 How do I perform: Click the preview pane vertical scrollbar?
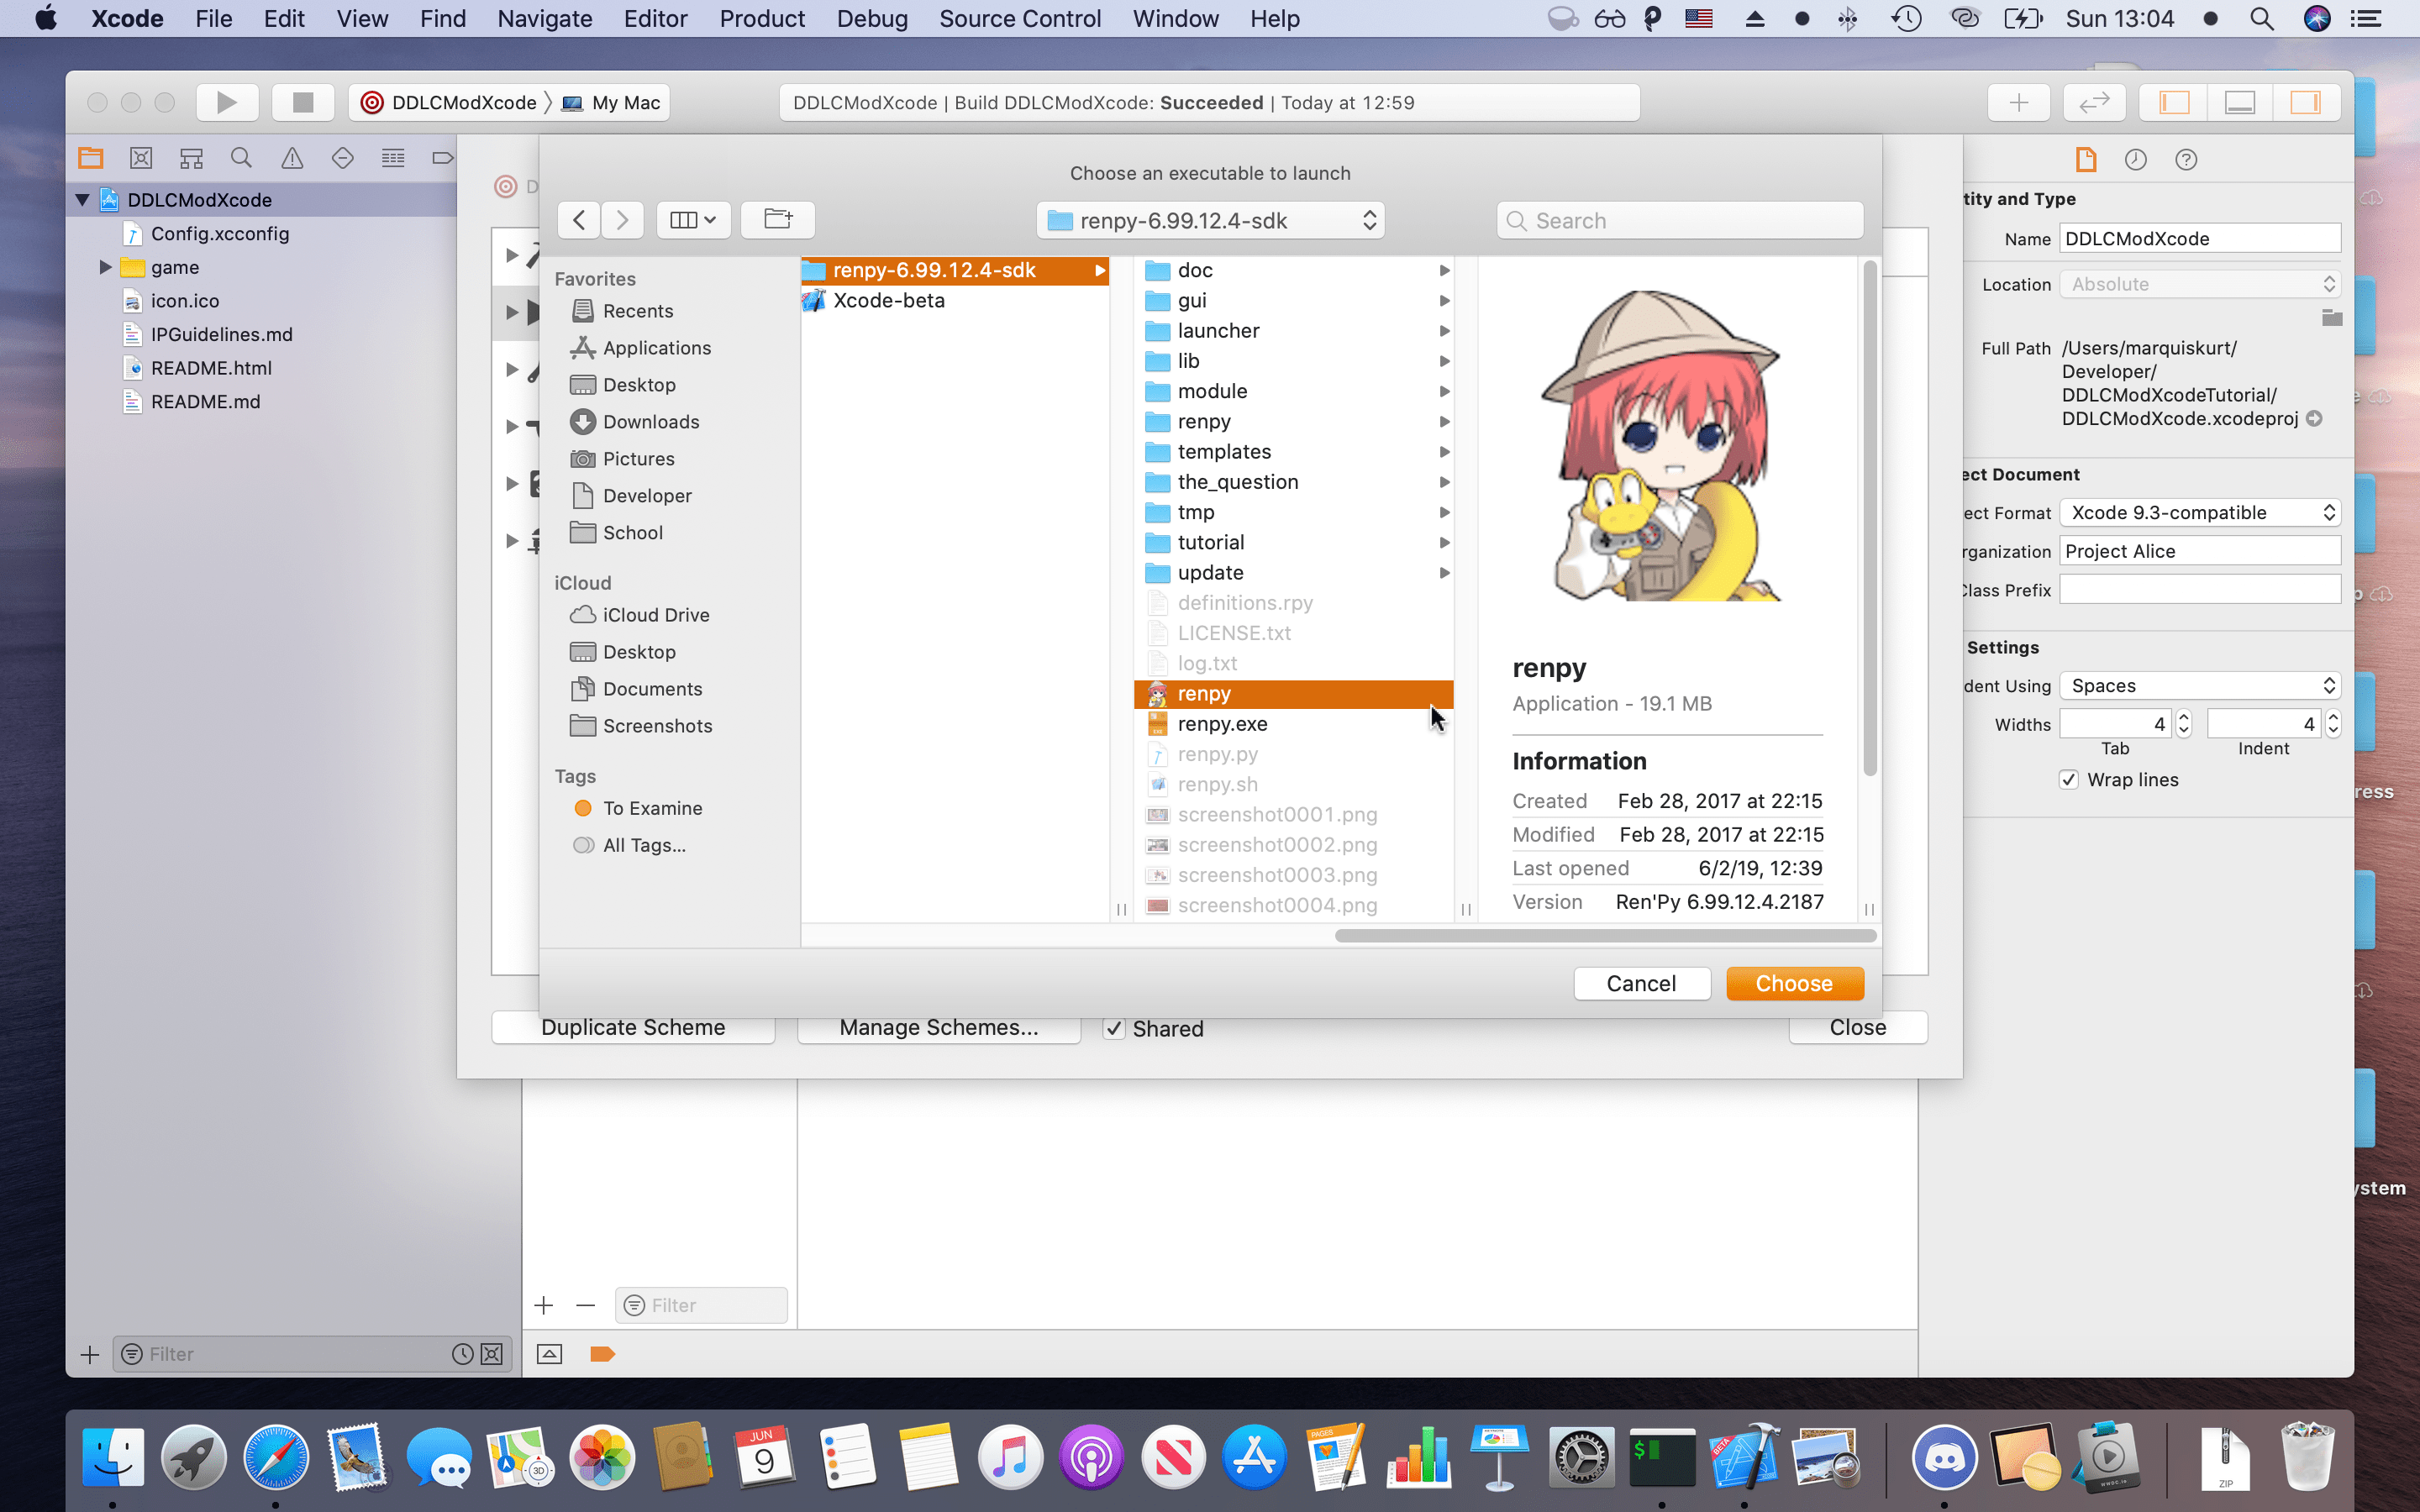(1870, 518)
